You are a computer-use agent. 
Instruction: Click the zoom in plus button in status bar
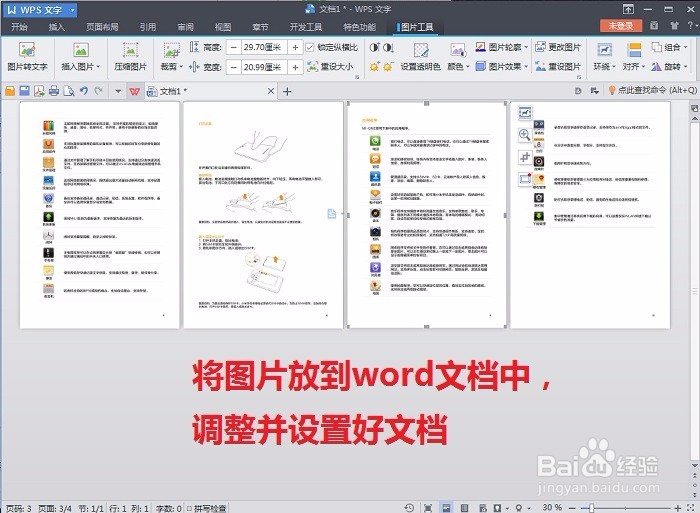point(678,508)
